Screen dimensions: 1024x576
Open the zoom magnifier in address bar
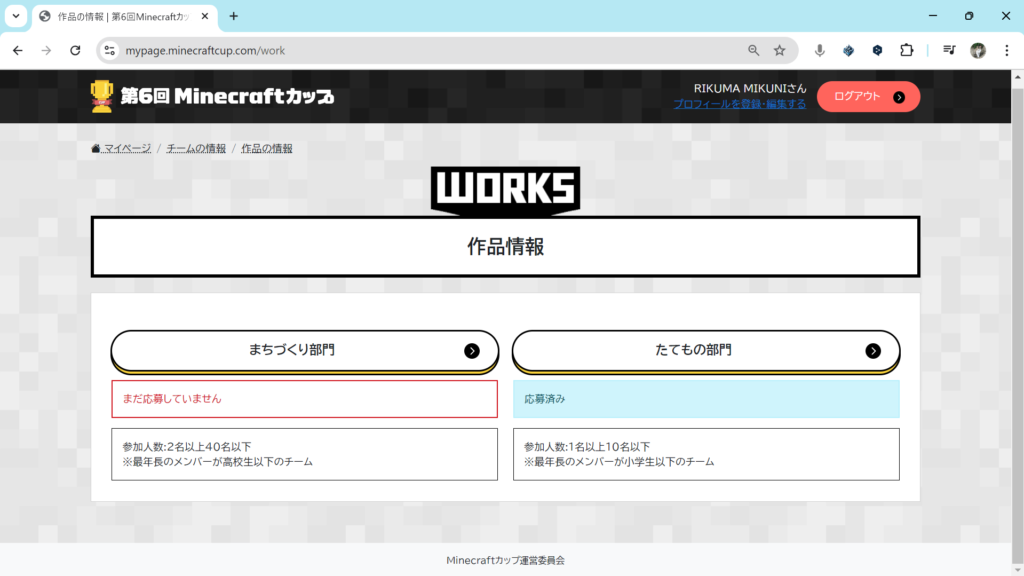tap(753, 51)
